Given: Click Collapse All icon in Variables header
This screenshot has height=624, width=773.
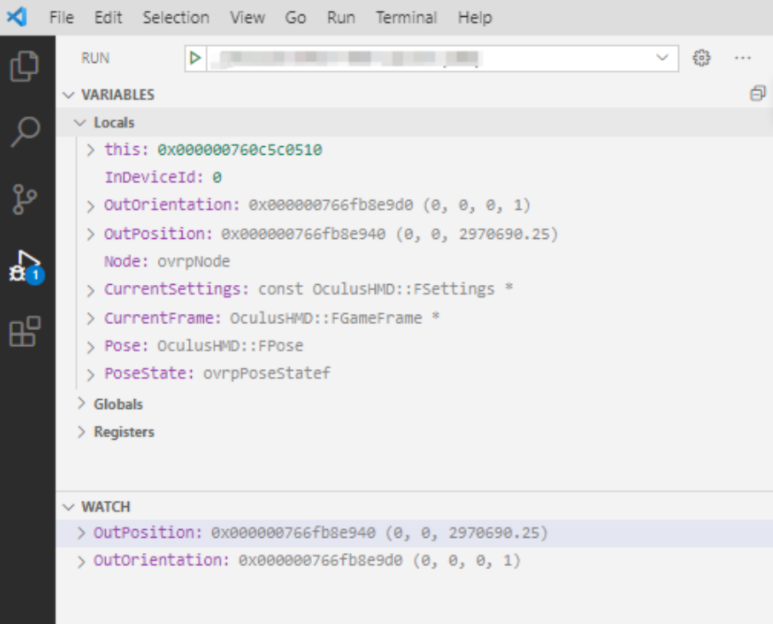Looking at the screenshot, I should [x=757, y=94].
